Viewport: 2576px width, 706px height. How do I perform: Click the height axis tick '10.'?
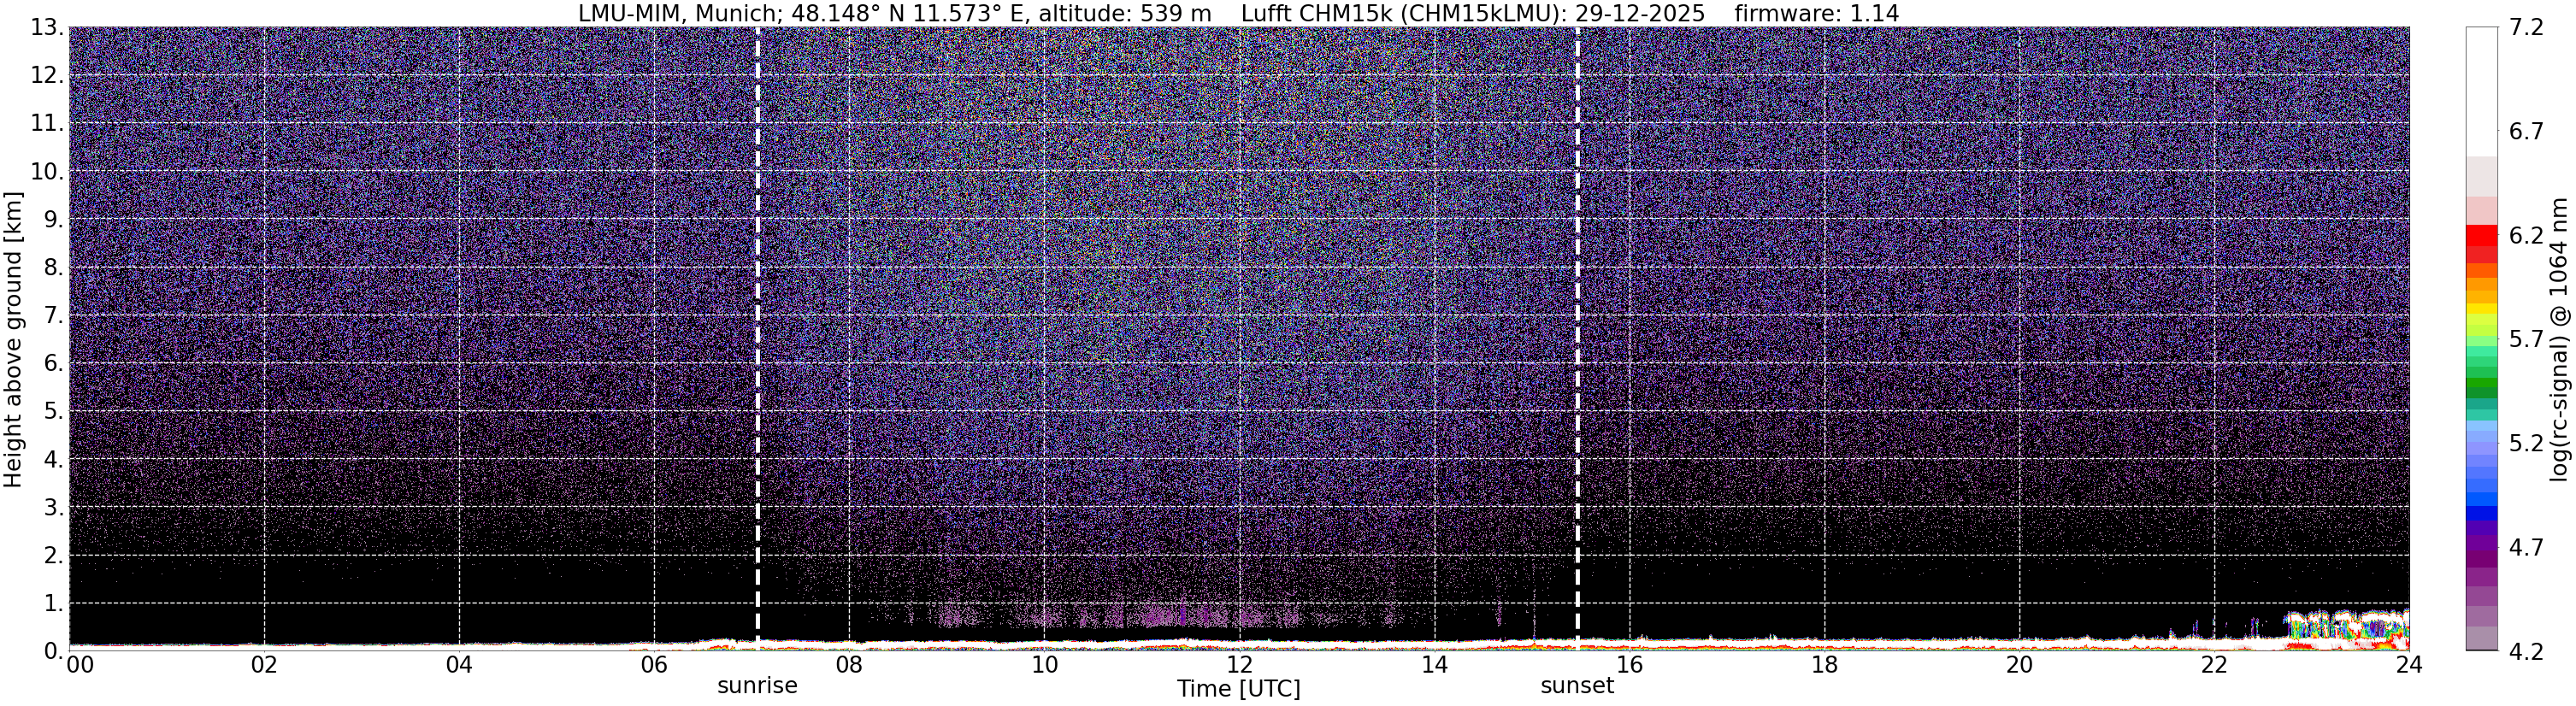pos(46,172)
